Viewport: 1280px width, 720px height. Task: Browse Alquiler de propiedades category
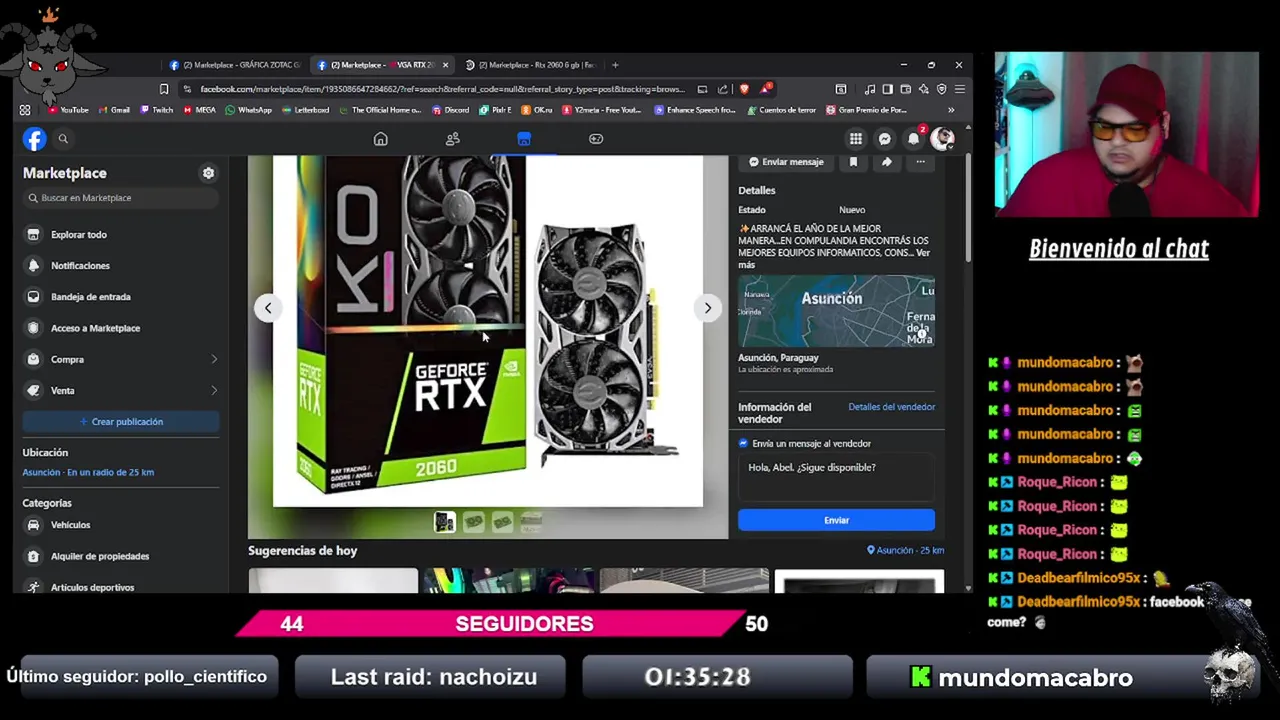pos(121,556)
